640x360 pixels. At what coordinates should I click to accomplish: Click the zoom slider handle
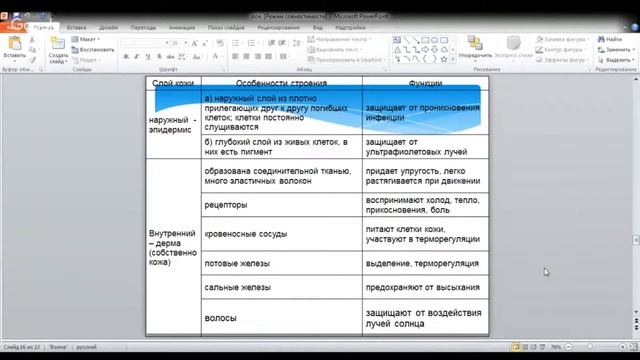click(590, 347)
